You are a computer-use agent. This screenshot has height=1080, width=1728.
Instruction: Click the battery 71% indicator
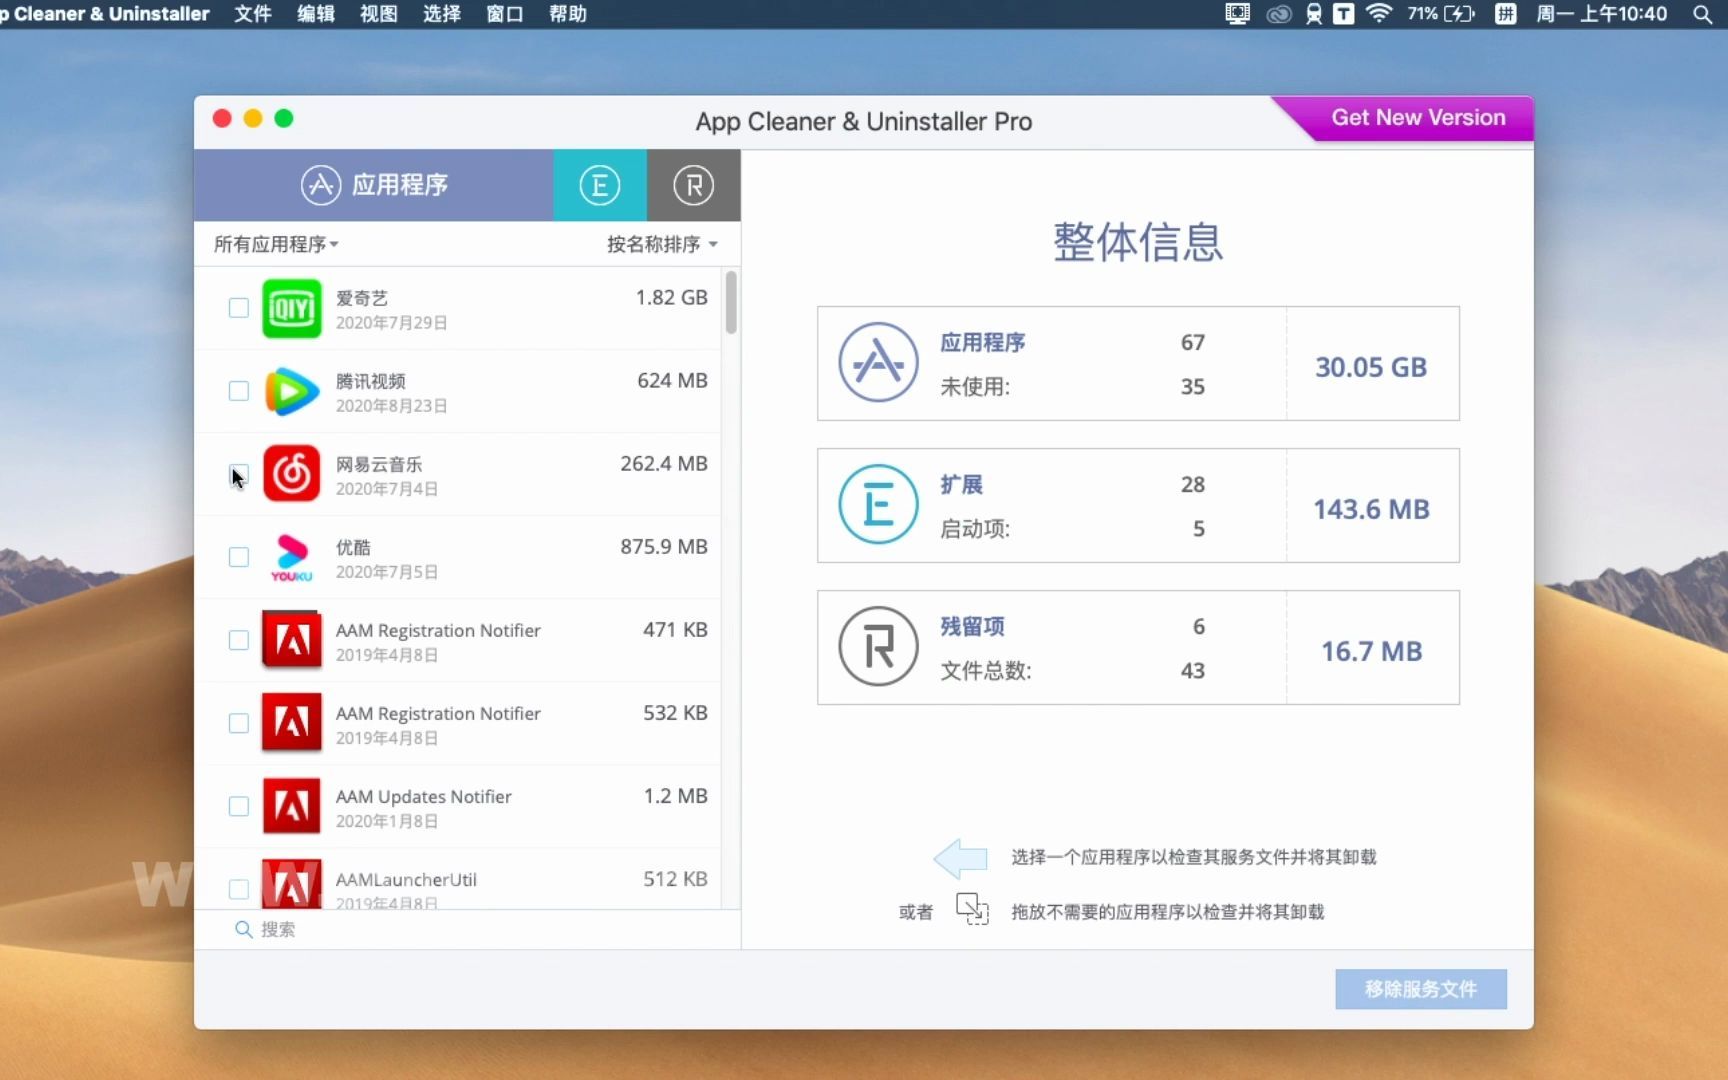click(1441, 14)
